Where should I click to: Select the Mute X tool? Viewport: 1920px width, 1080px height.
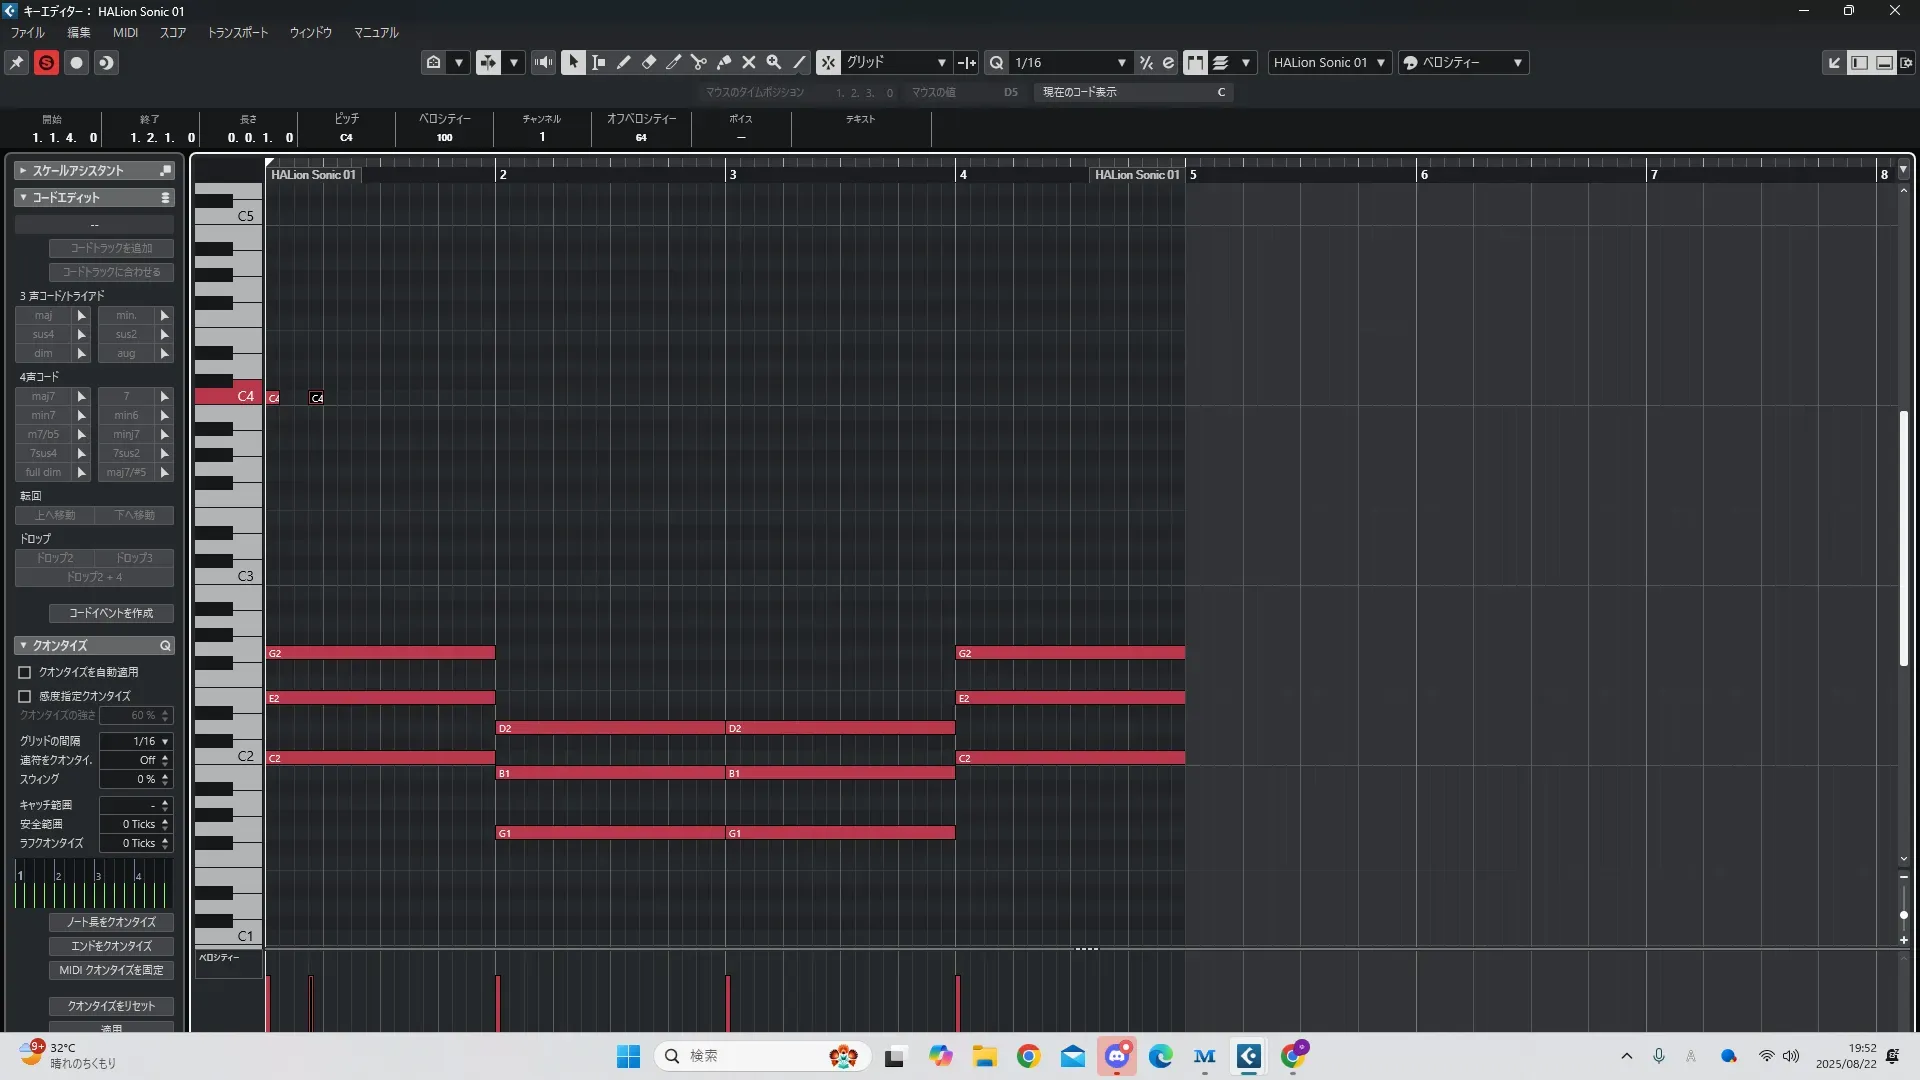[x=748, y=62]
